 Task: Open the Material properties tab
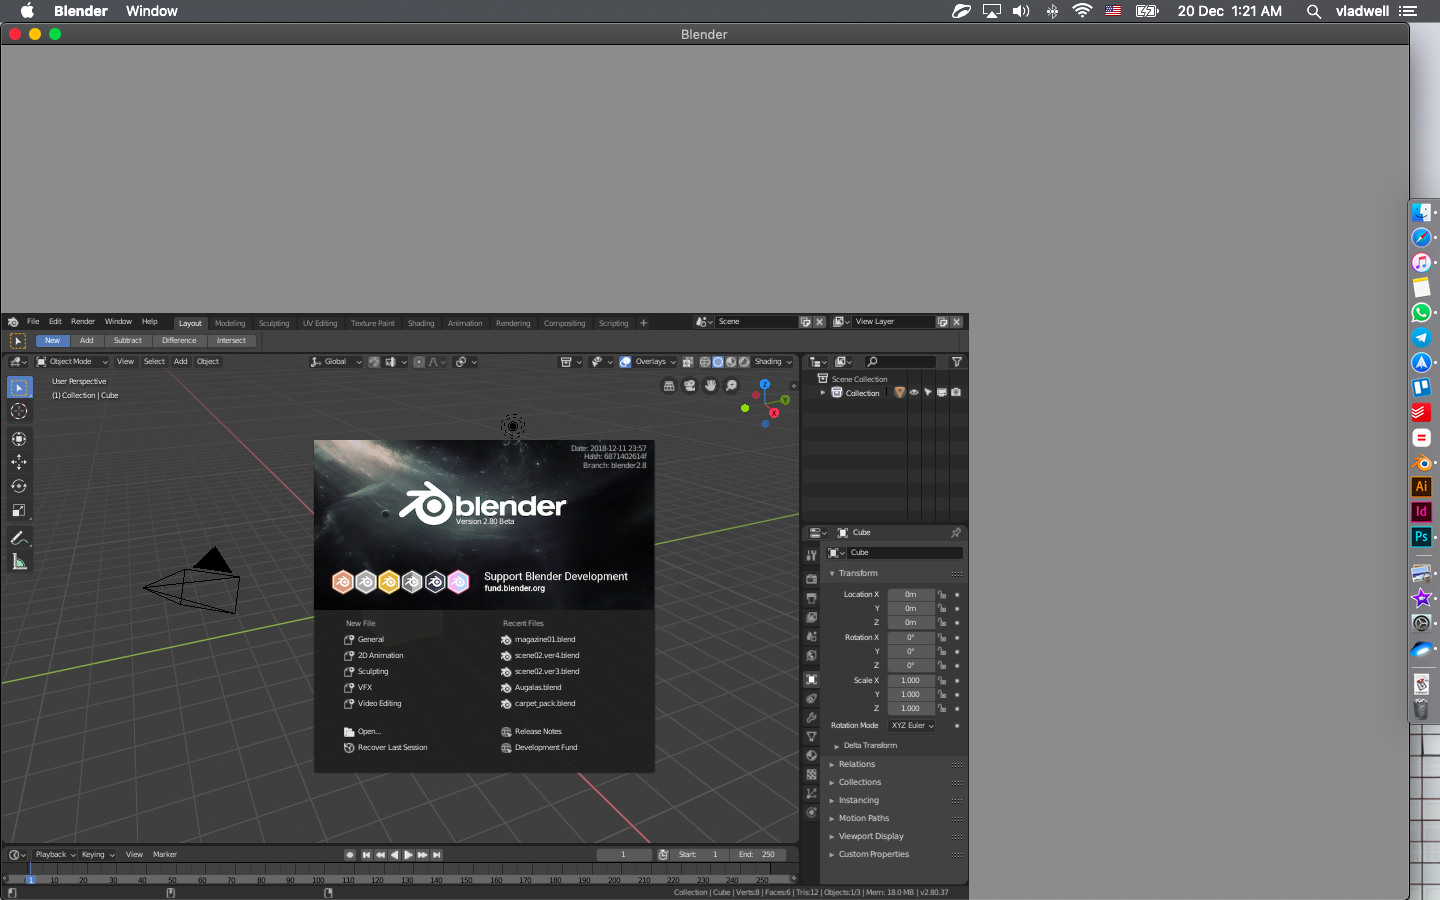point(812,756)
